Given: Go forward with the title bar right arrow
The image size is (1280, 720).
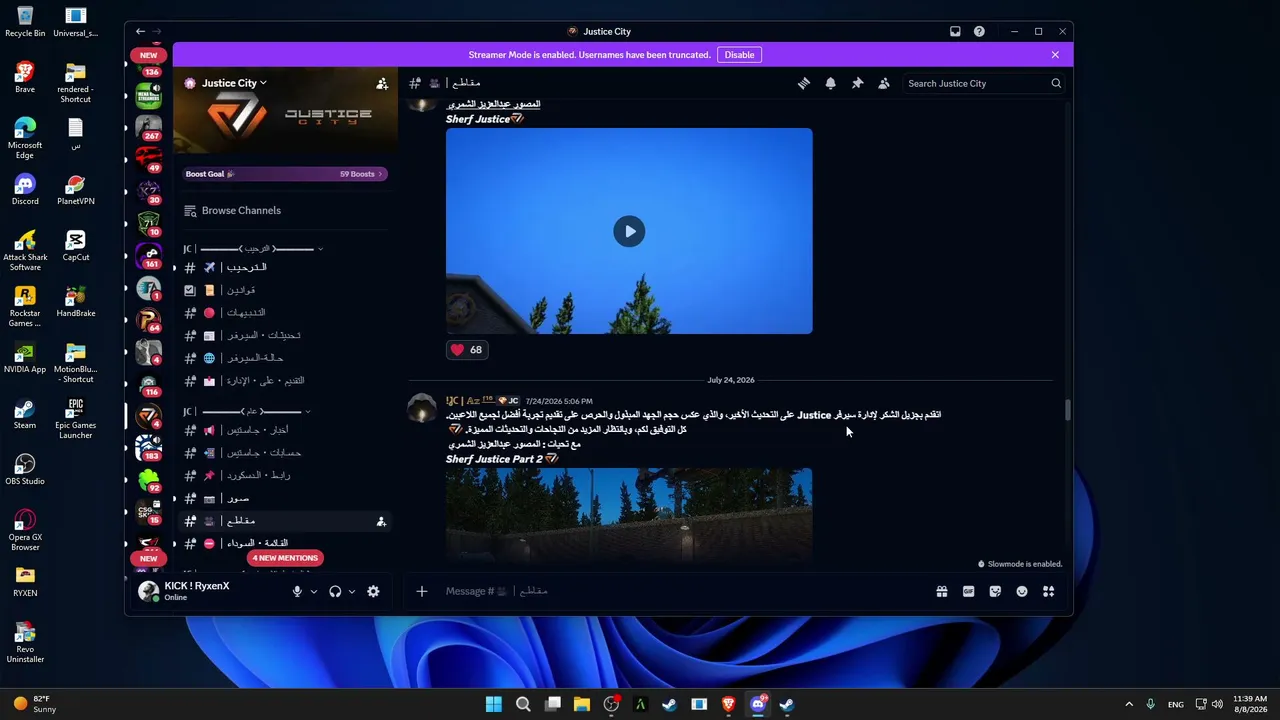Looking at the screenshot, I should (x=158, y=32).
